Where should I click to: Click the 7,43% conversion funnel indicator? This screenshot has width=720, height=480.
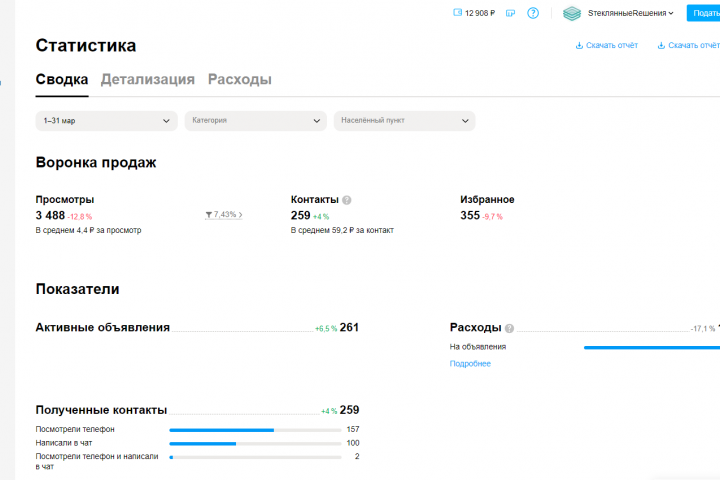(x=224, y=215)
